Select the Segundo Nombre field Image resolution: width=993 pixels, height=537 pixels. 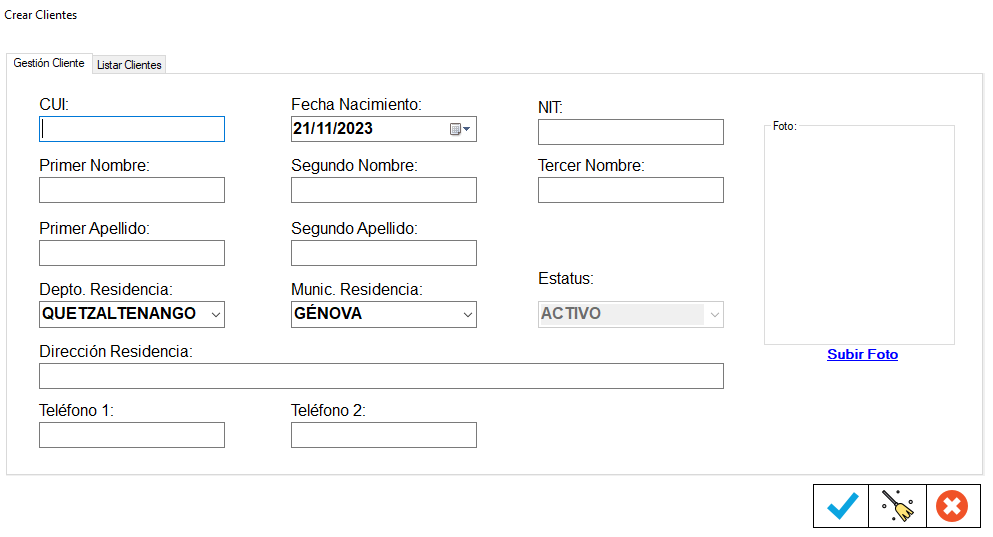383,190
